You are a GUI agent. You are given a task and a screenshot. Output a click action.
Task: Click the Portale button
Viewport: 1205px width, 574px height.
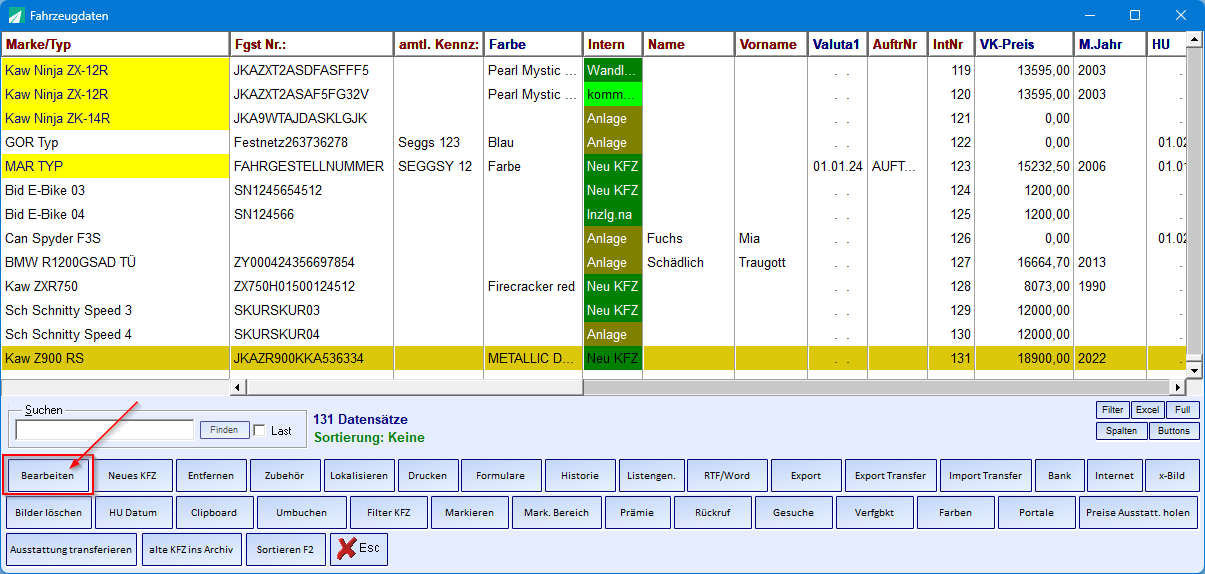point(1036,513)
